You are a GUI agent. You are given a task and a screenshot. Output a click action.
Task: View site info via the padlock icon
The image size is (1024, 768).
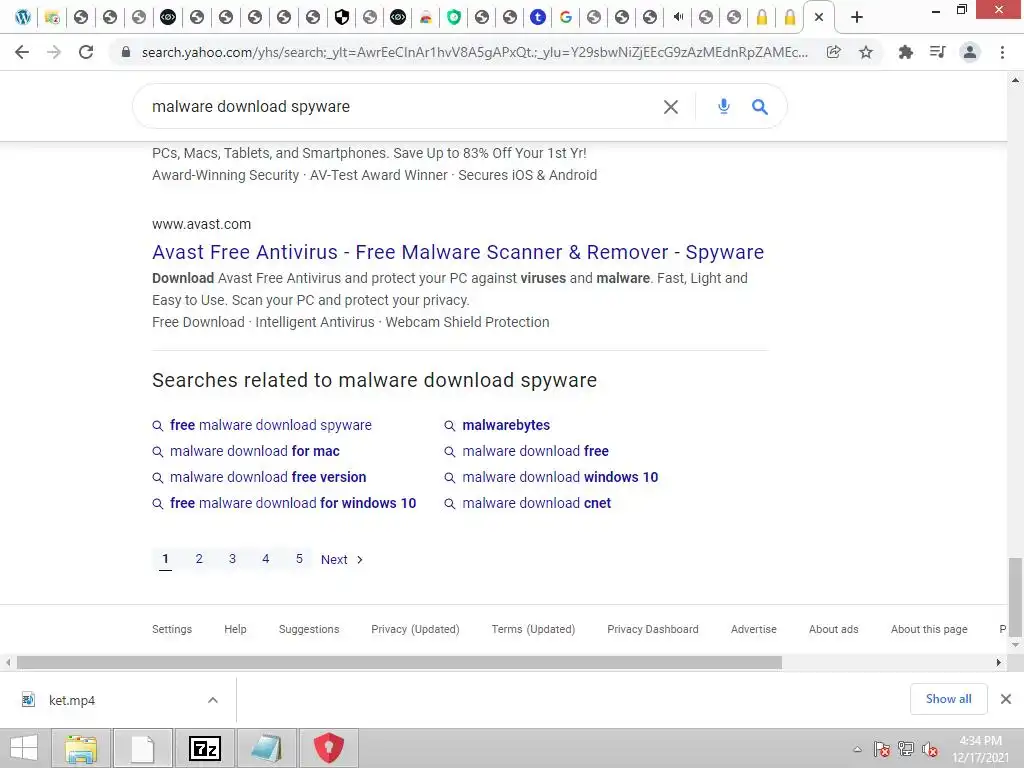(126, 52)
